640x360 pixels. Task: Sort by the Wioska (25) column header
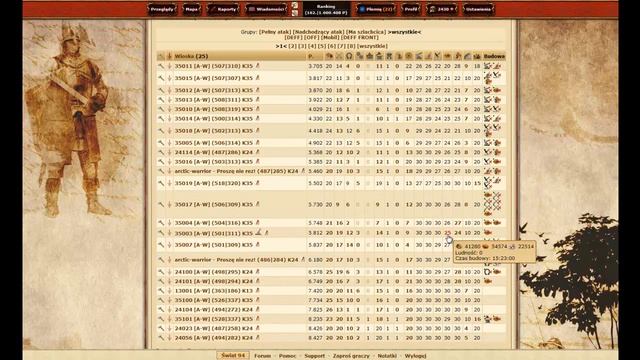(191, 56)
